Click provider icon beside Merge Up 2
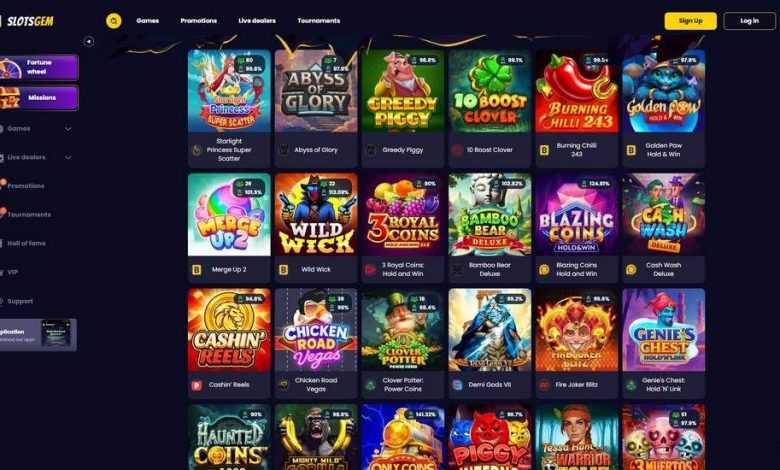This screenshot has width=780, height=470. [x=196, y=270]
